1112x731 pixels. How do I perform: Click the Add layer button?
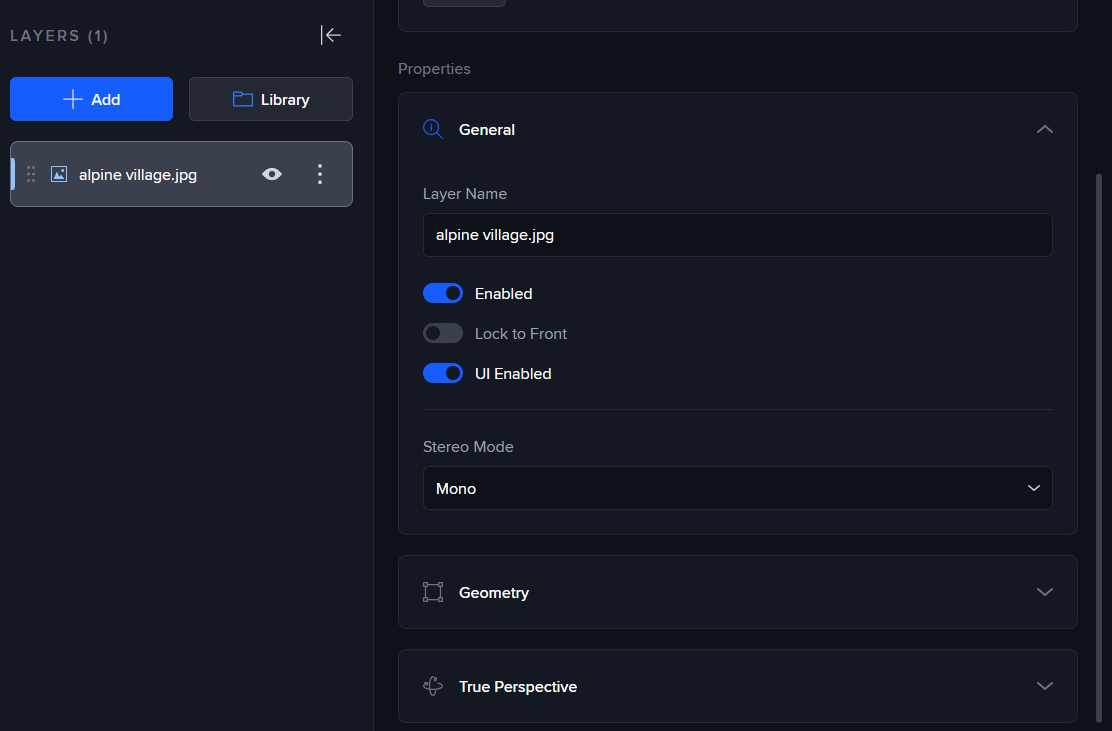tap(91, 99)
